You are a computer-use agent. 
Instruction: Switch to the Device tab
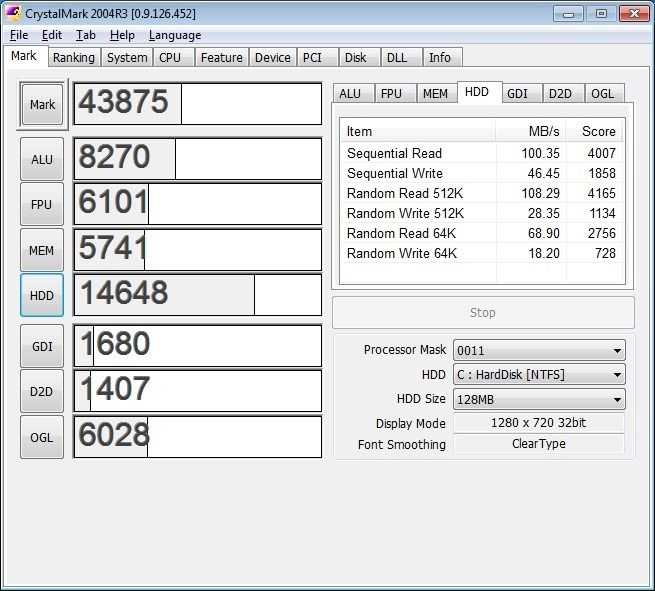[x=273, y=57]
